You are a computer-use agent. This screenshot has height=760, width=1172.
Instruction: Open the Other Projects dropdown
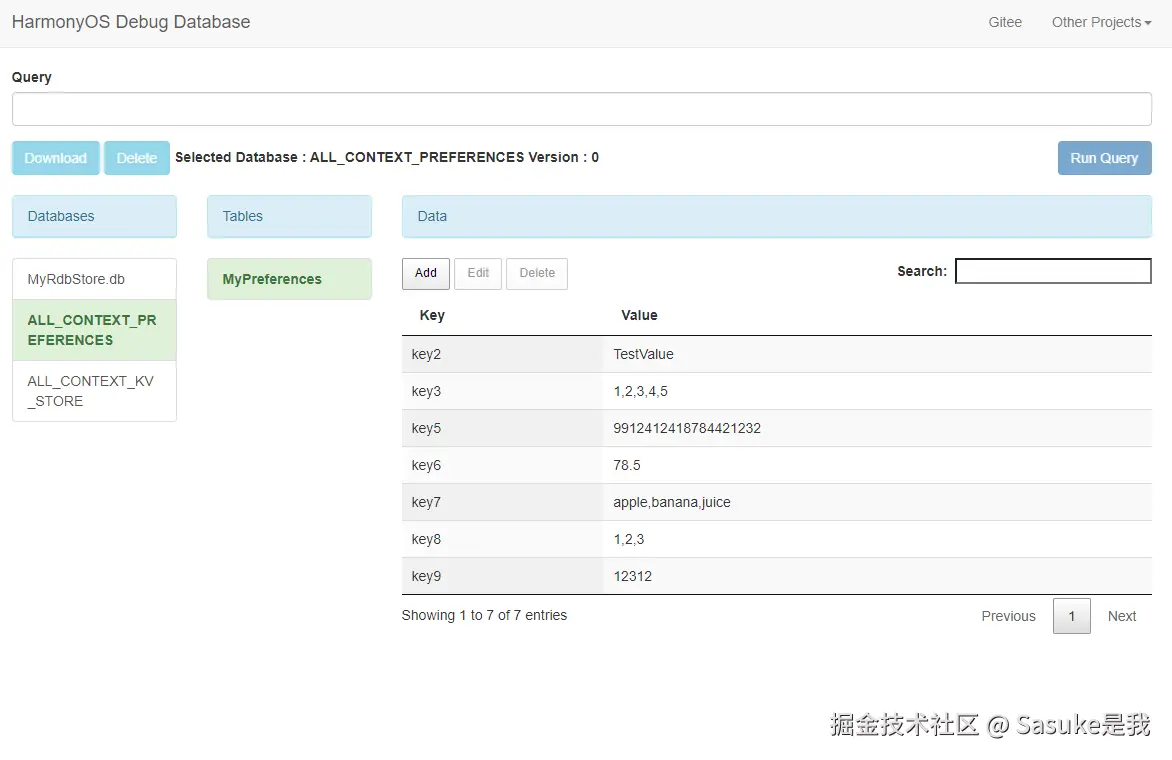pyautogui.click(x=1101, y=22)
